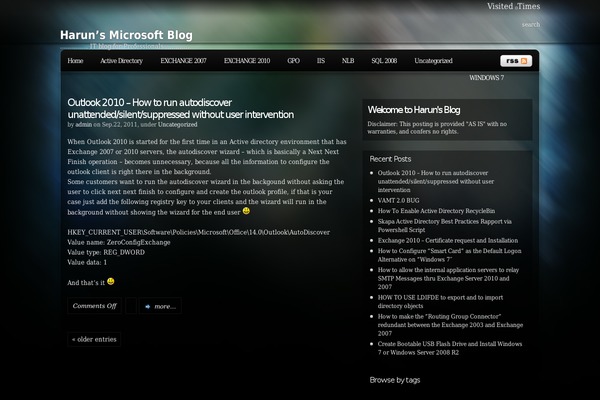Click the blue arrow icon beside more
Image resolution: width=600 pixels, height=400 pixels.
(148, 307)
